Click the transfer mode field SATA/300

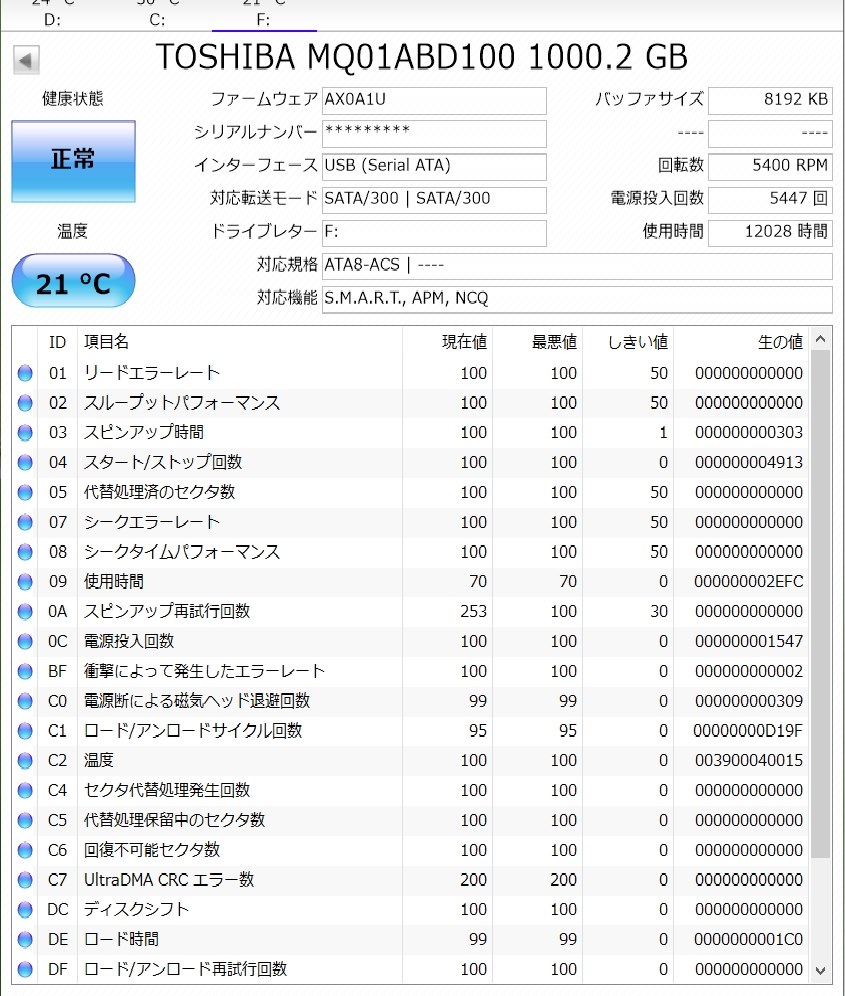434,199
